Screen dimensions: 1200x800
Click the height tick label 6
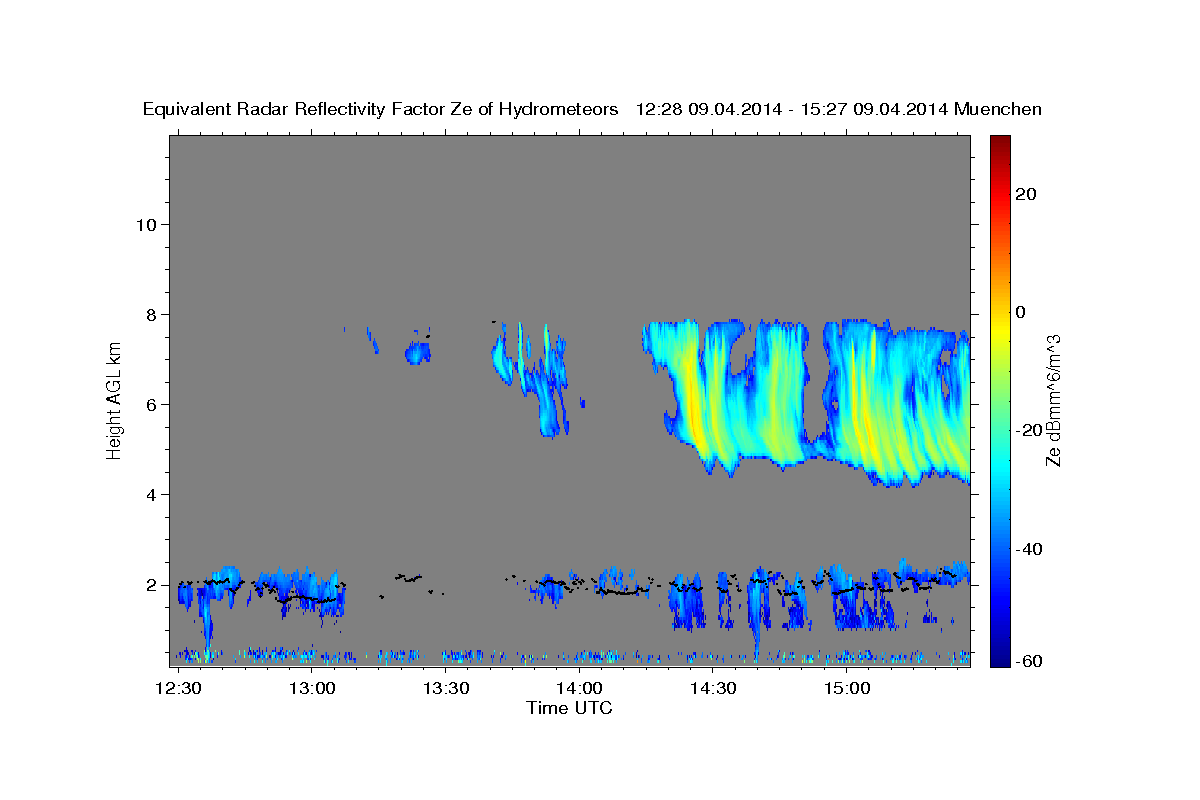pos(151,404)
